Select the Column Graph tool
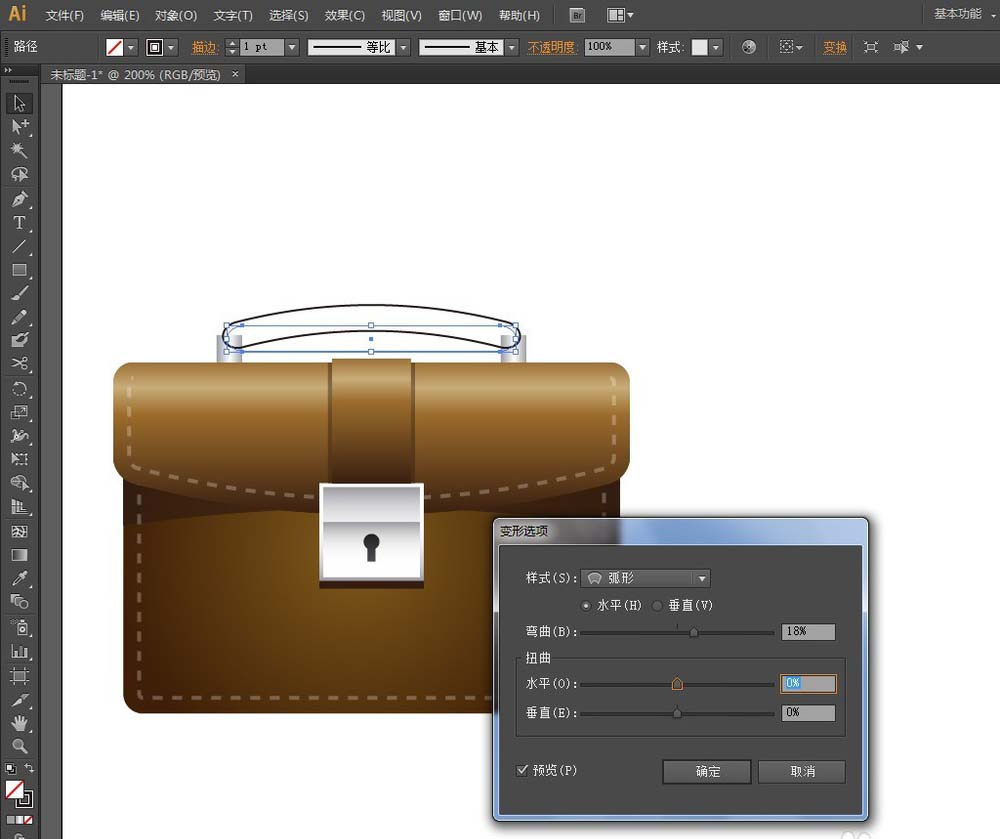Viewport: 1000px width, 839px height. 19,652
